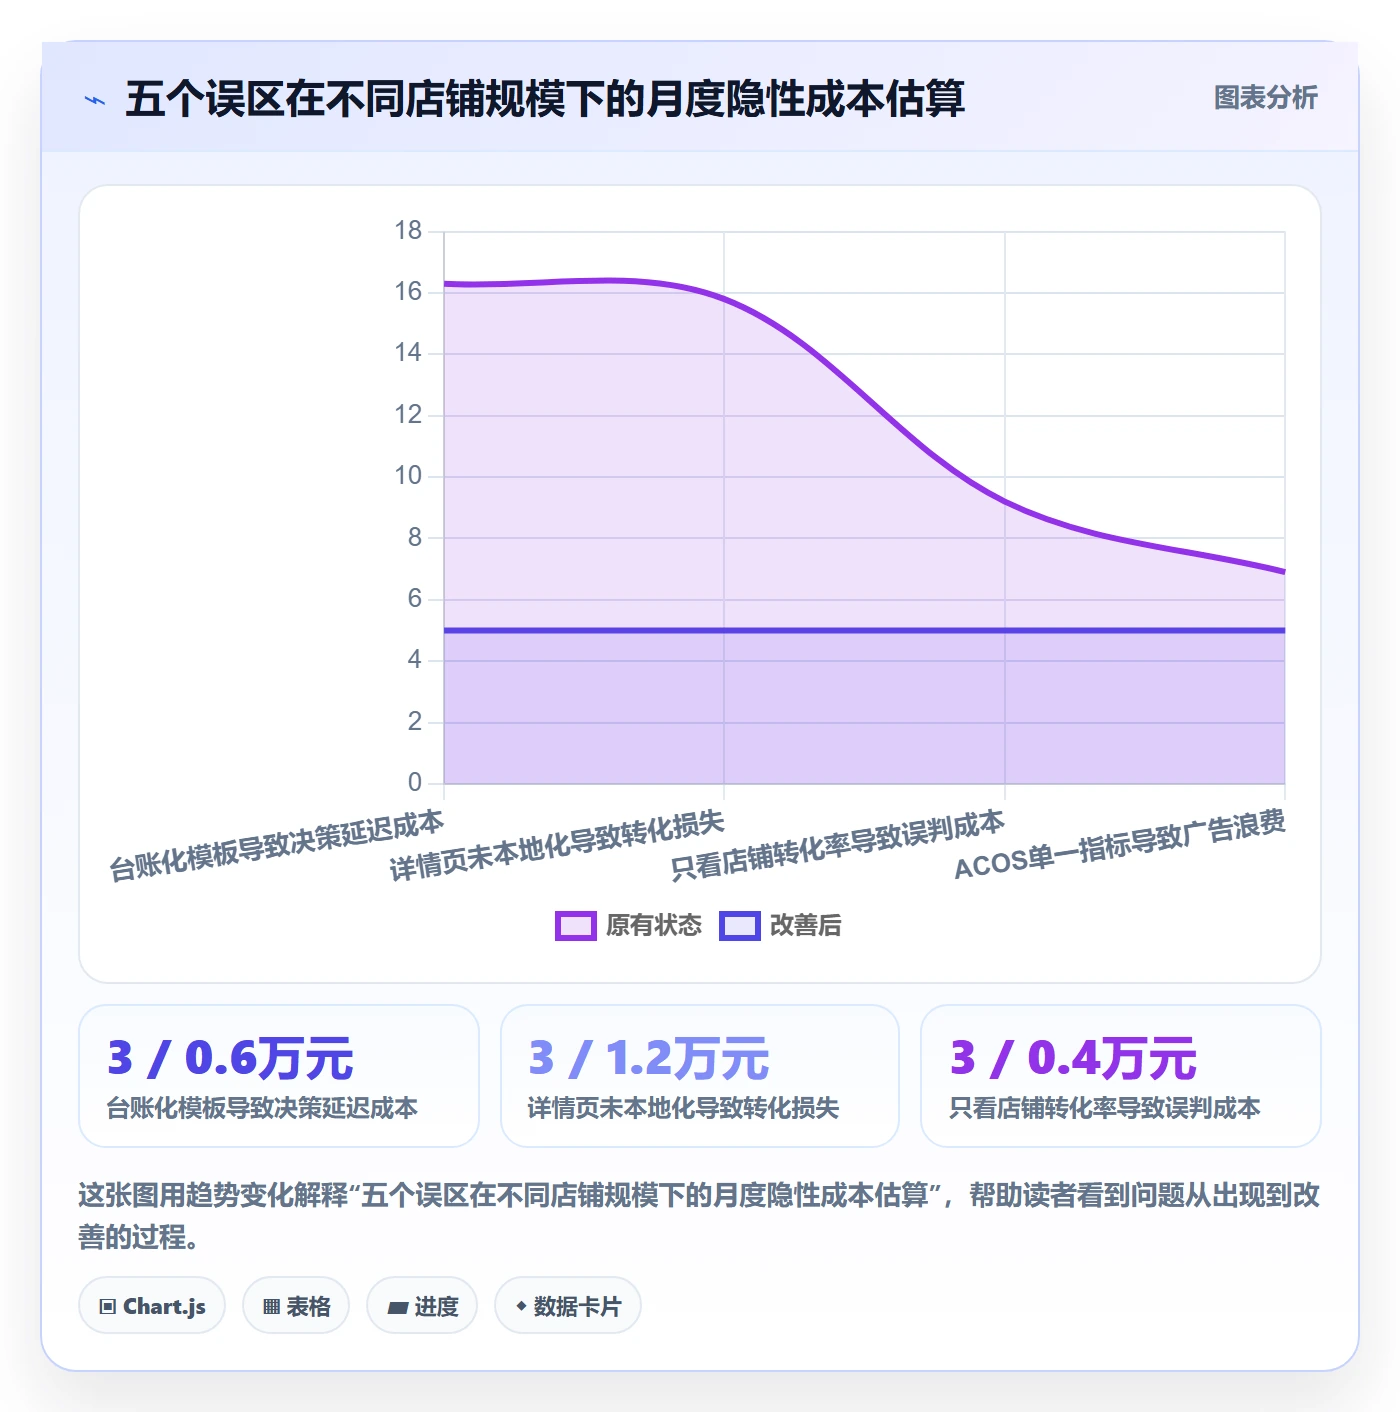Click x-axis label 详情页未本地化导致转化损失
Viewport: 1400px width, 1412px height.
(557, 846)
